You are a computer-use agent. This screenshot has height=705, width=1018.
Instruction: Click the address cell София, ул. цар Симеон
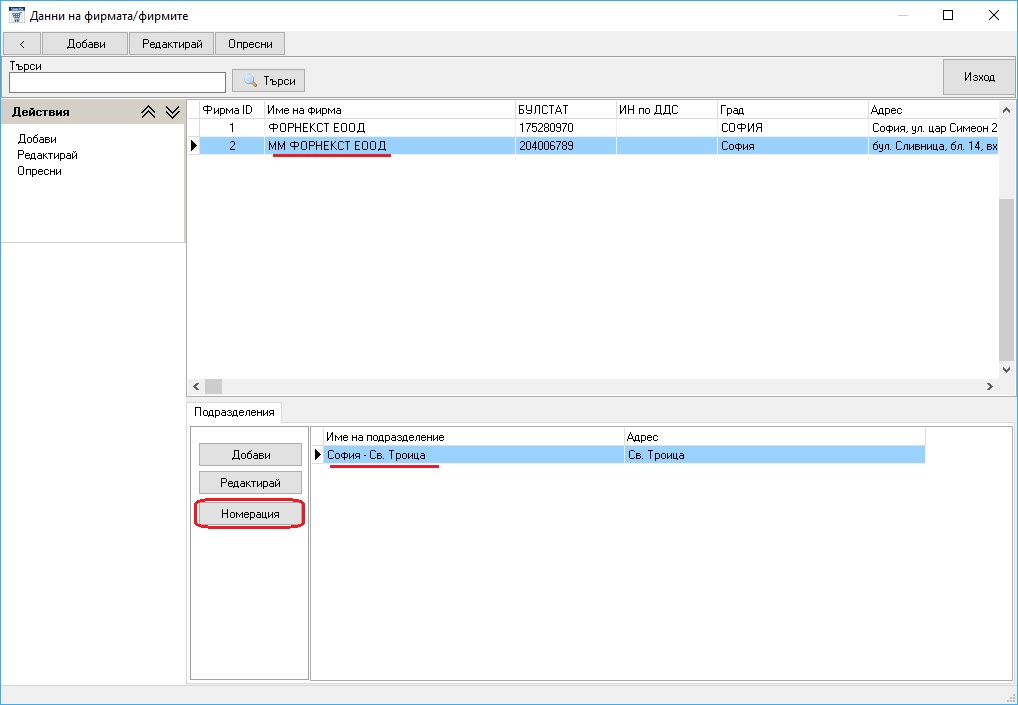pos(933,128)
